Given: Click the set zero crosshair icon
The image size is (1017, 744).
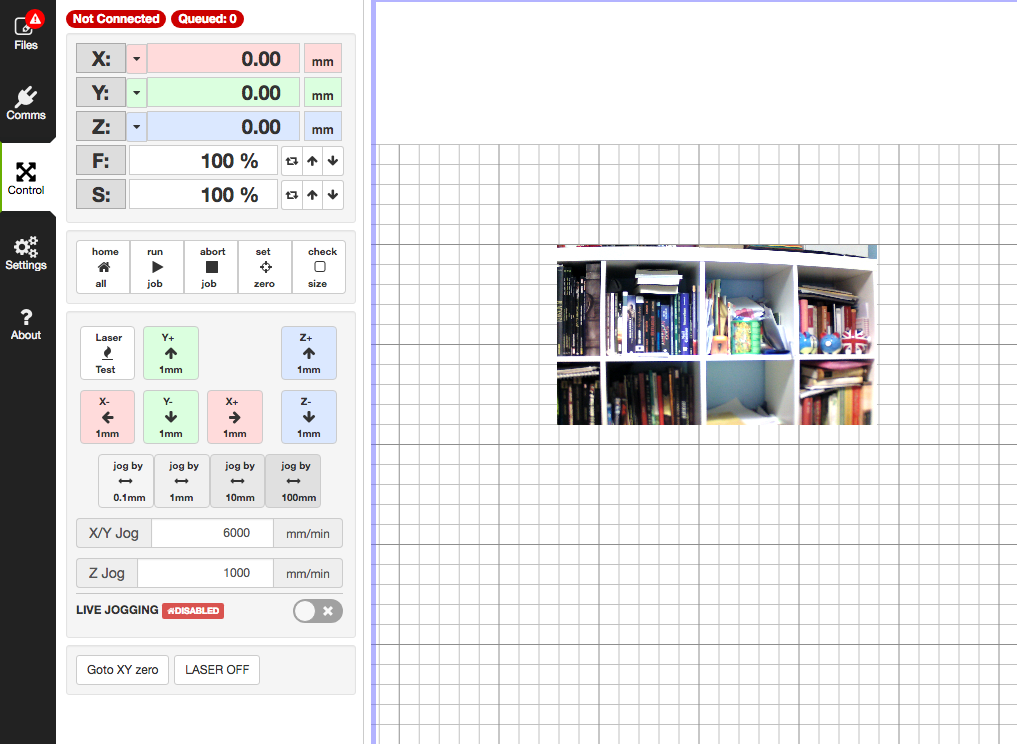Looking at the screenshot, I should coord(264,266).
